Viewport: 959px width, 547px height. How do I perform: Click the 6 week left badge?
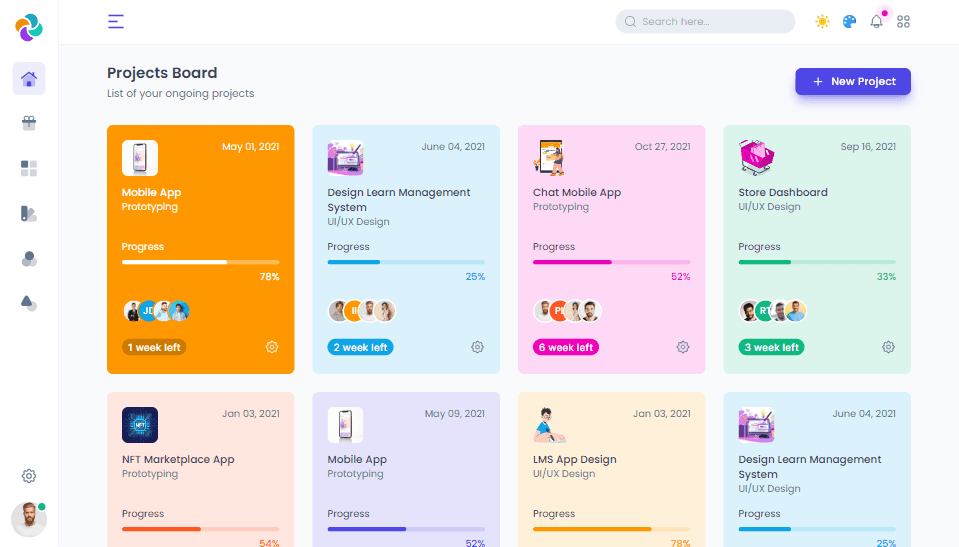(566, 347)
